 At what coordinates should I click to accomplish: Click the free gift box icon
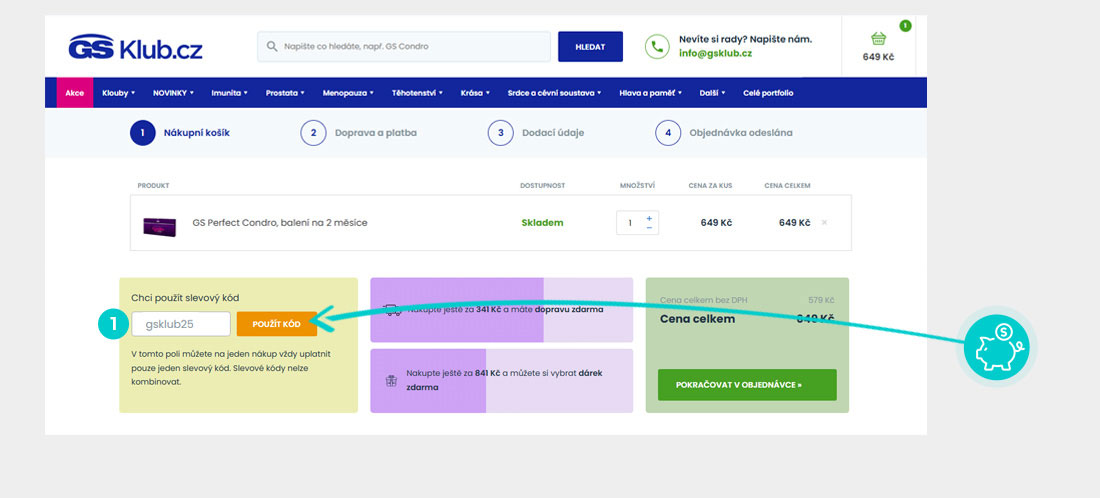(391, 380)
